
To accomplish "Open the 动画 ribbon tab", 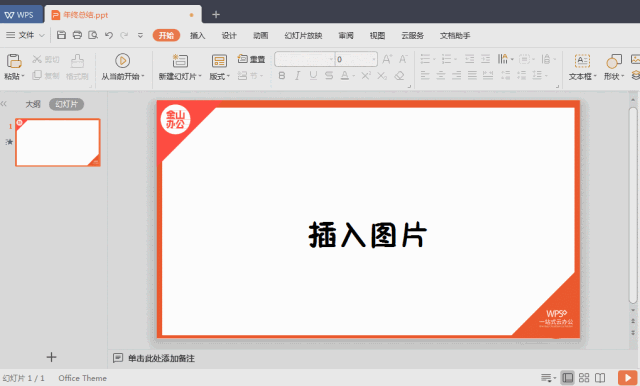I will click(x=260, y=35).
